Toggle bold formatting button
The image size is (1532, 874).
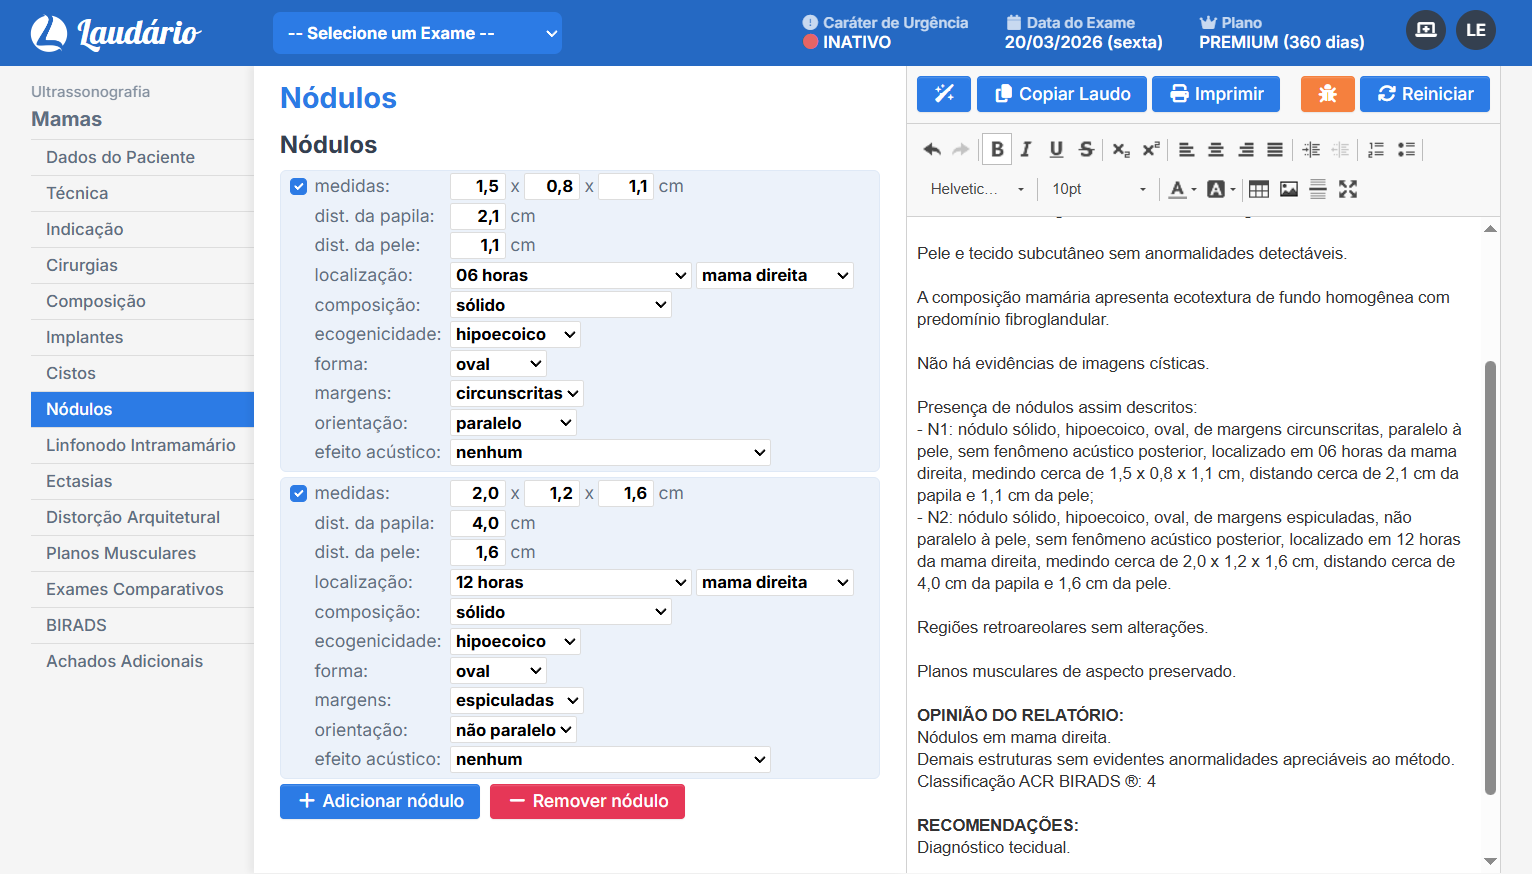point(996,149)
